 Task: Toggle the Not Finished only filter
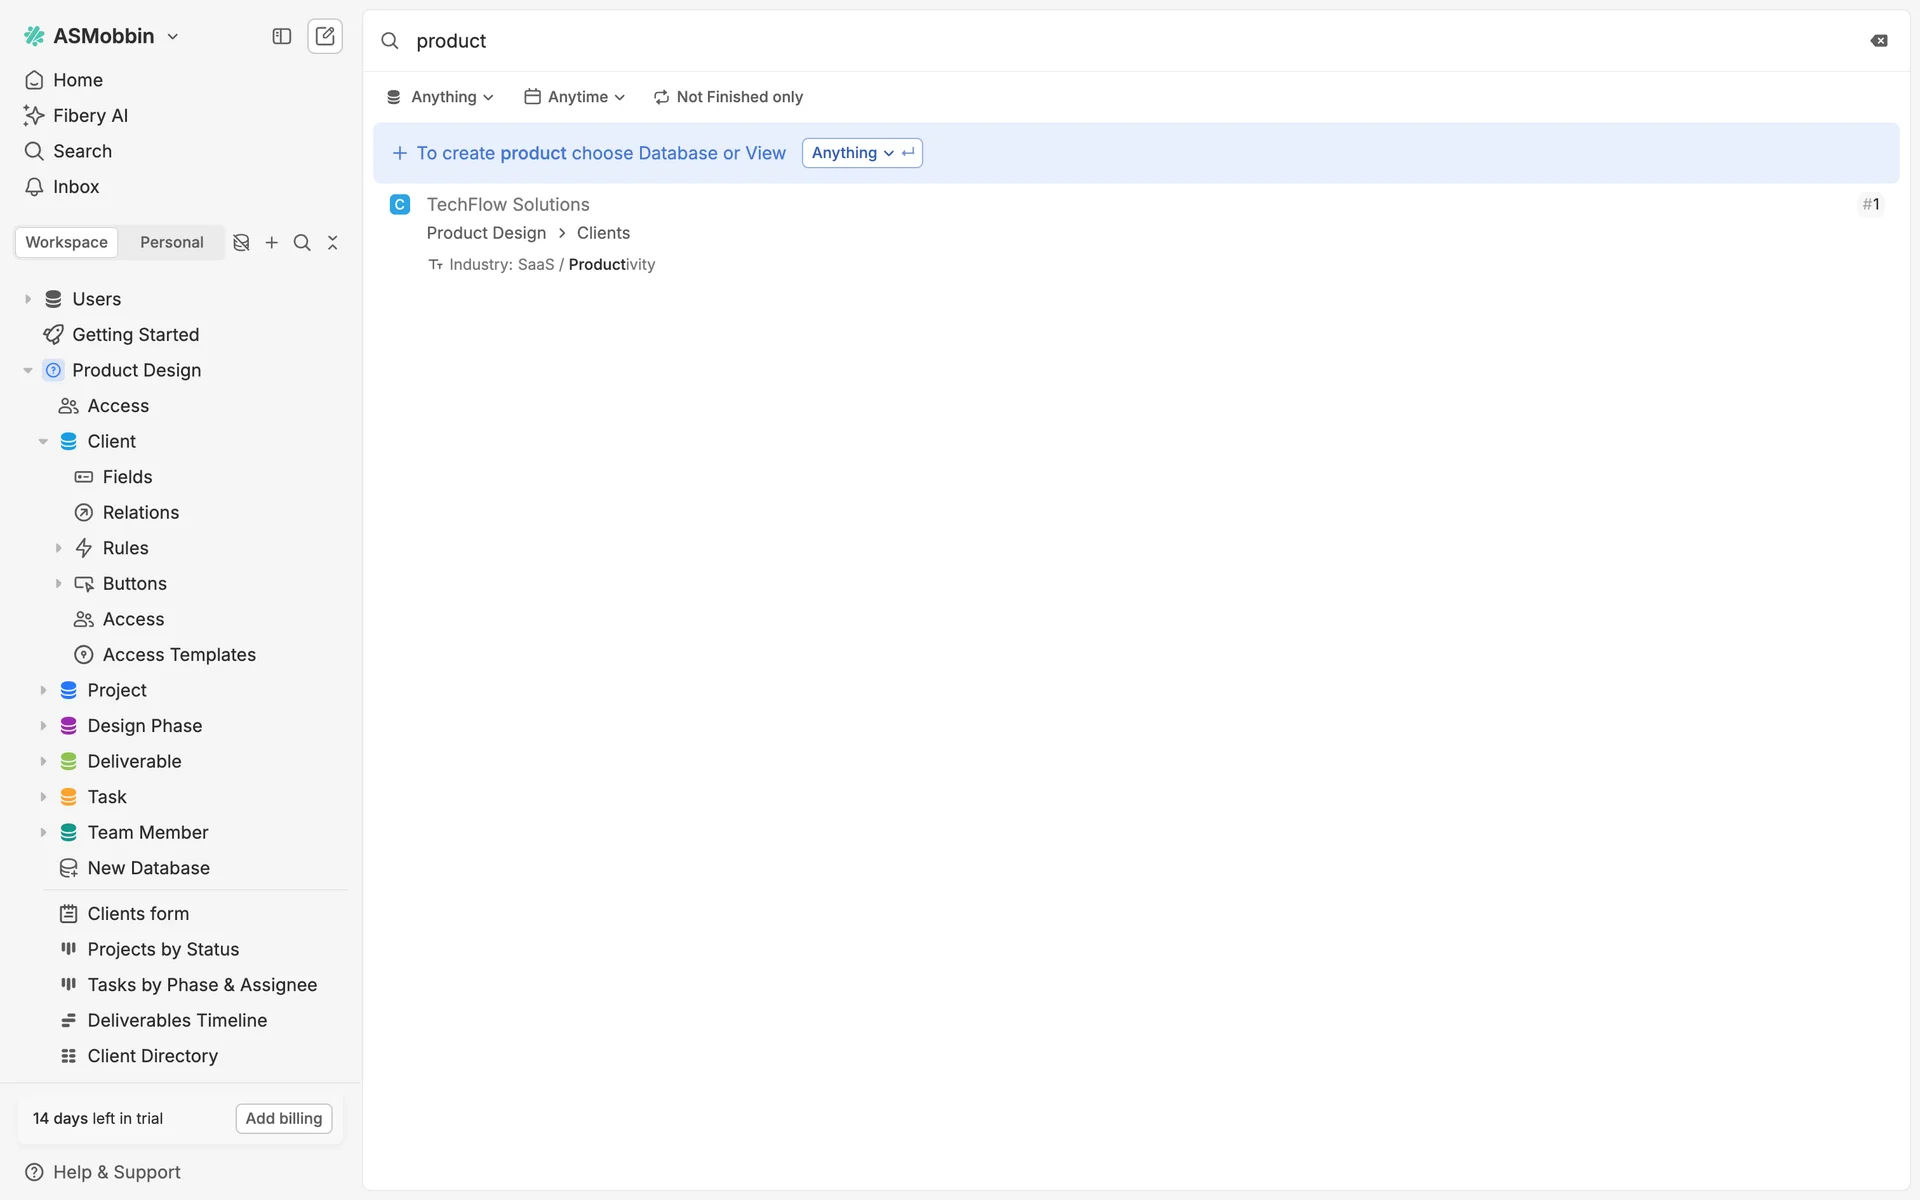[728, 97]
